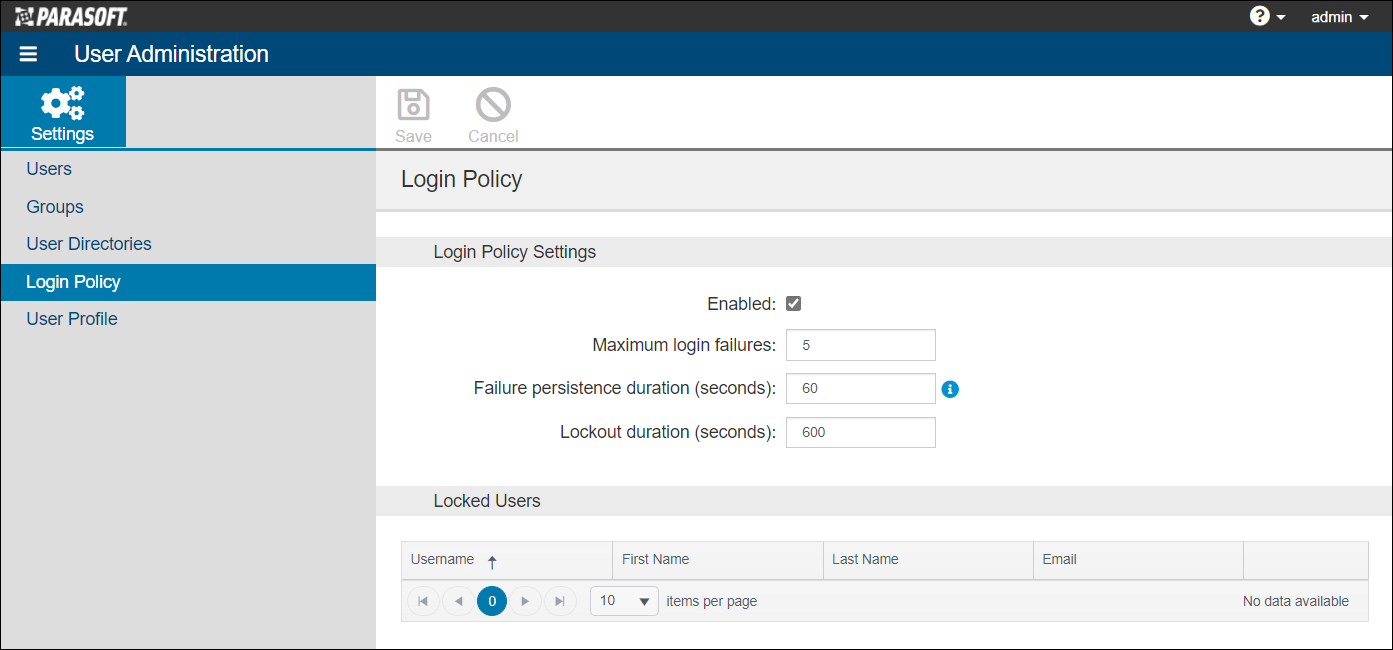
Task: Go to the last page of locked users
Action: pos(560,601)
